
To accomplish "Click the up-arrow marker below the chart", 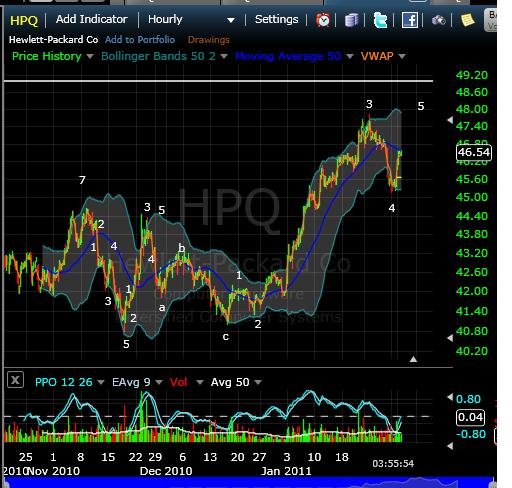I will click(x=413, y=359).
